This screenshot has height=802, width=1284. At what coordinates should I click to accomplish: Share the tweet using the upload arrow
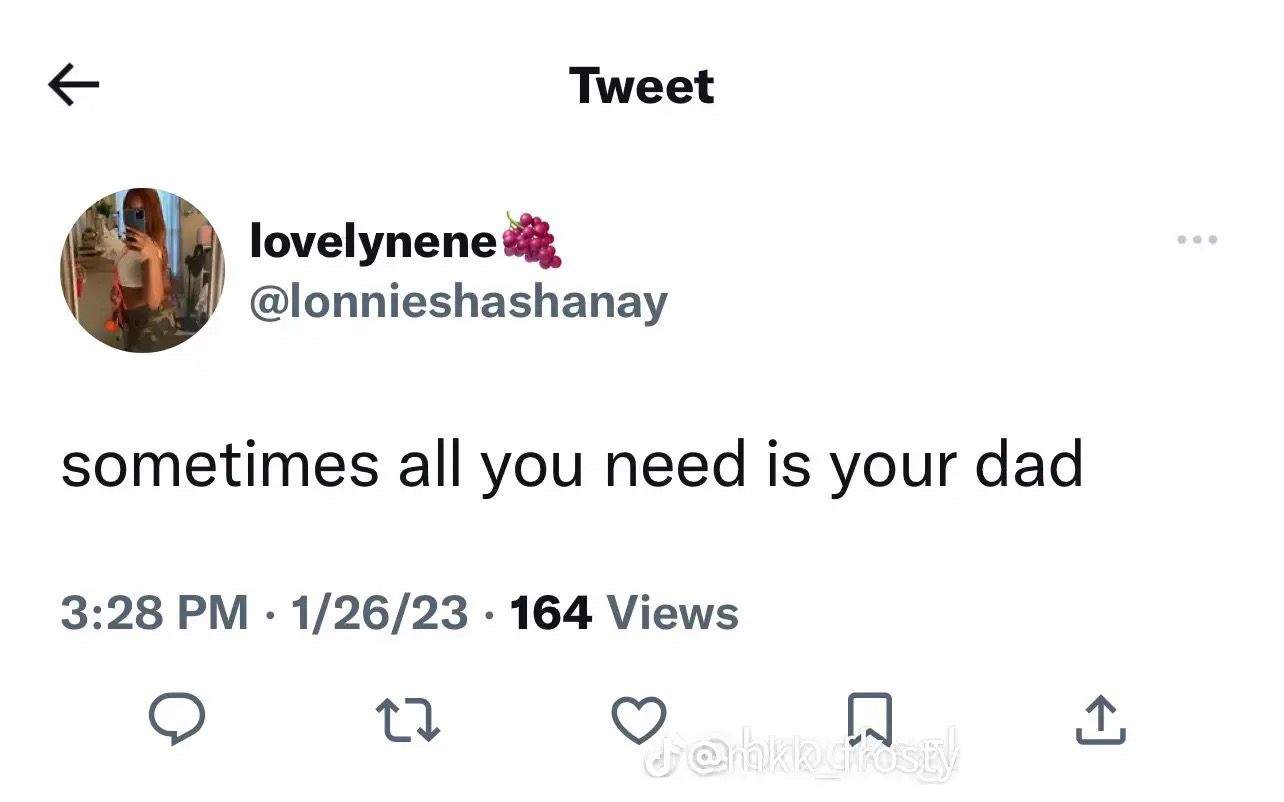[x=1100, y=720]
